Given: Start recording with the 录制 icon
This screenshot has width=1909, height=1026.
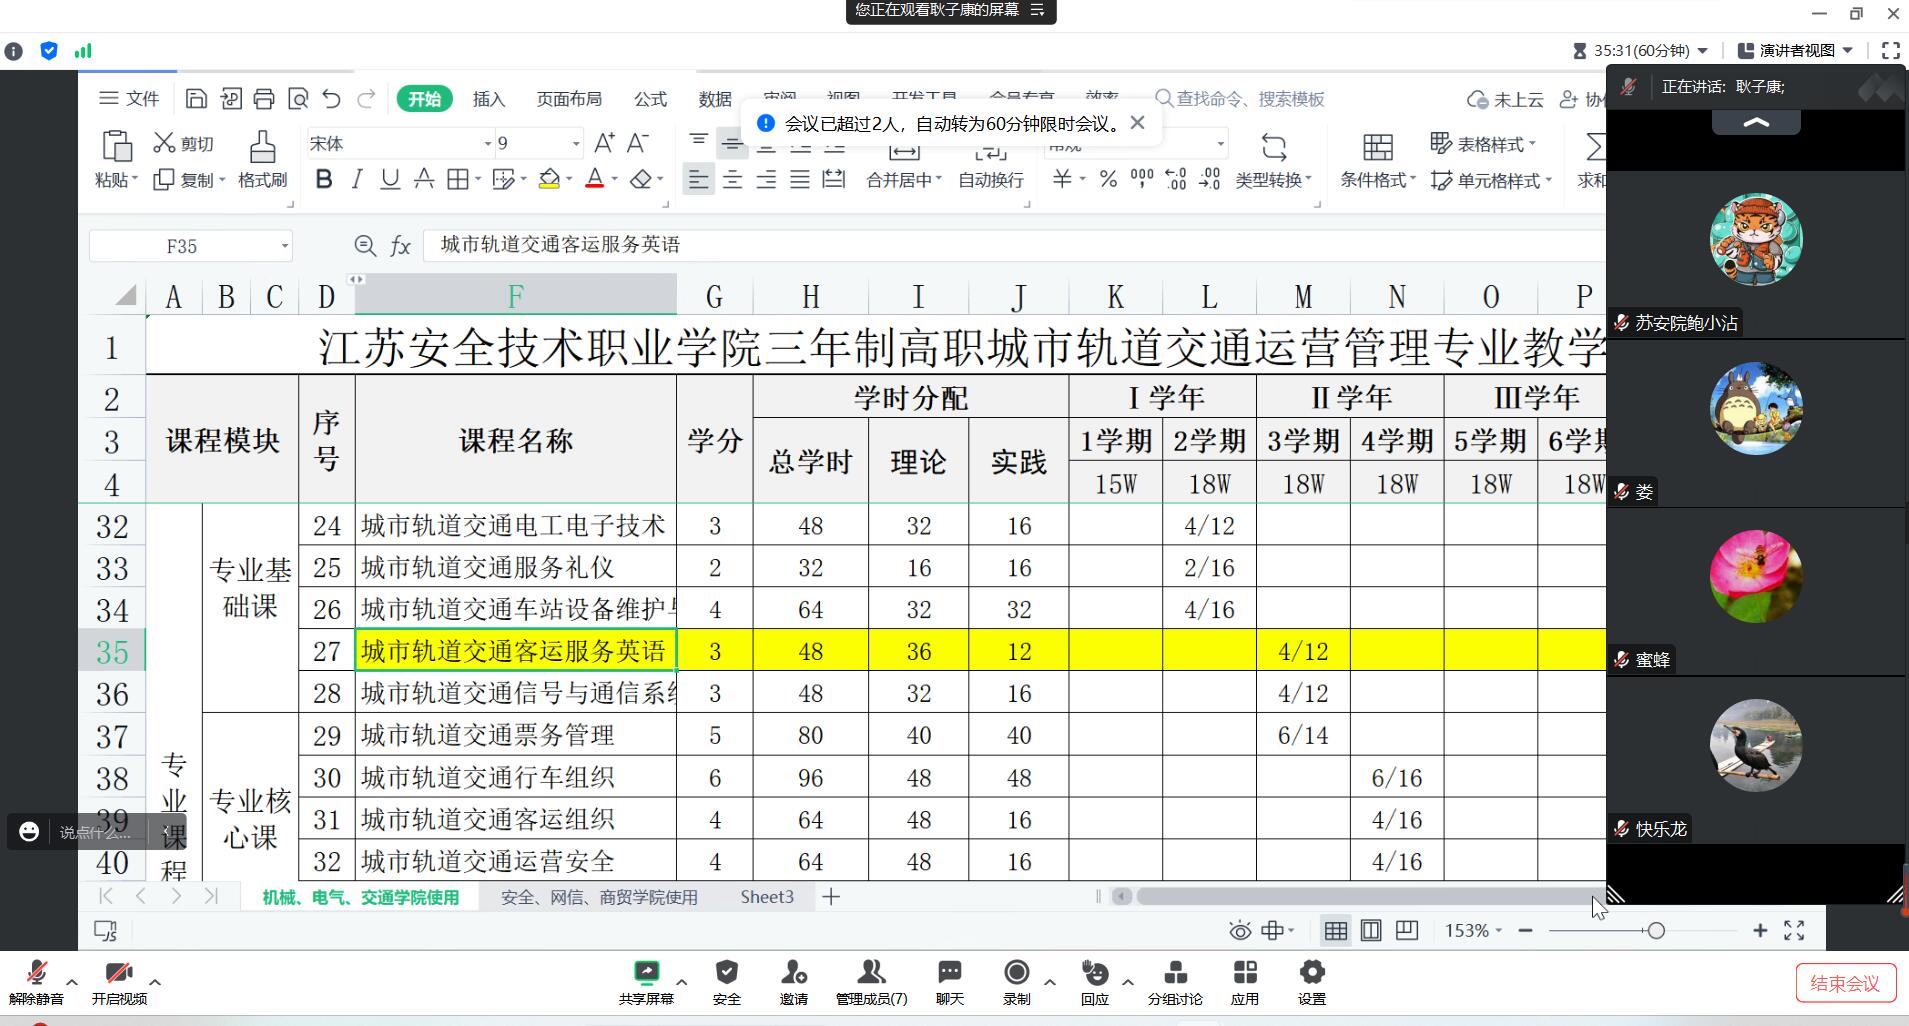Looking at the screenshot, I should click(x=1016, y=981).
